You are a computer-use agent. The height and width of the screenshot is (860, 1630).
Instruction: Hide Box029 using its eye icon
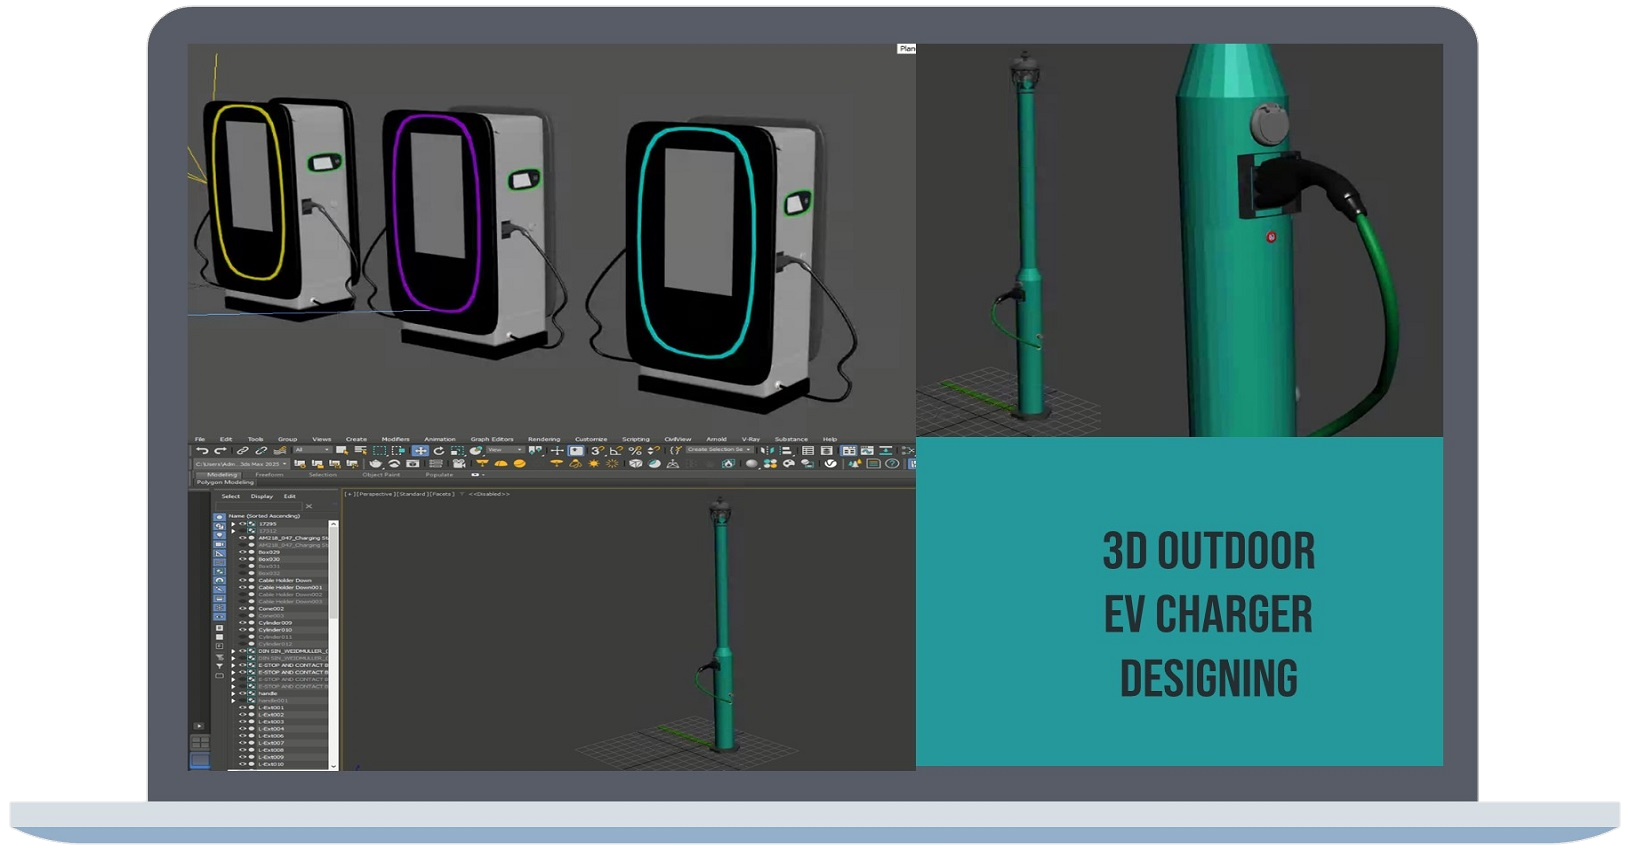pos(242,552)
